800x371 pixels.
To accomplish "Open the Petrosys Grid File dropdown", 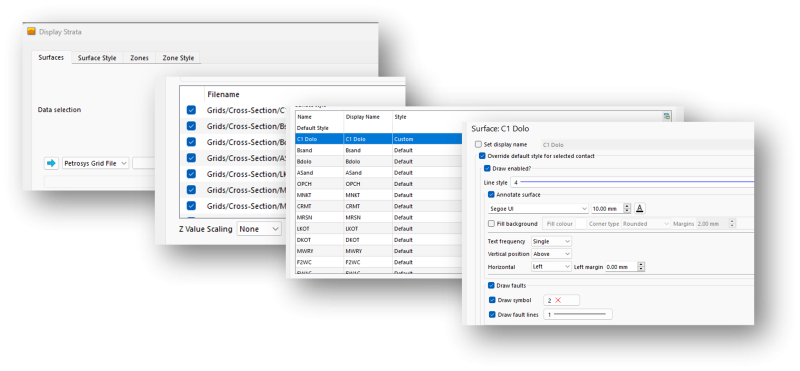I will 95,163.
